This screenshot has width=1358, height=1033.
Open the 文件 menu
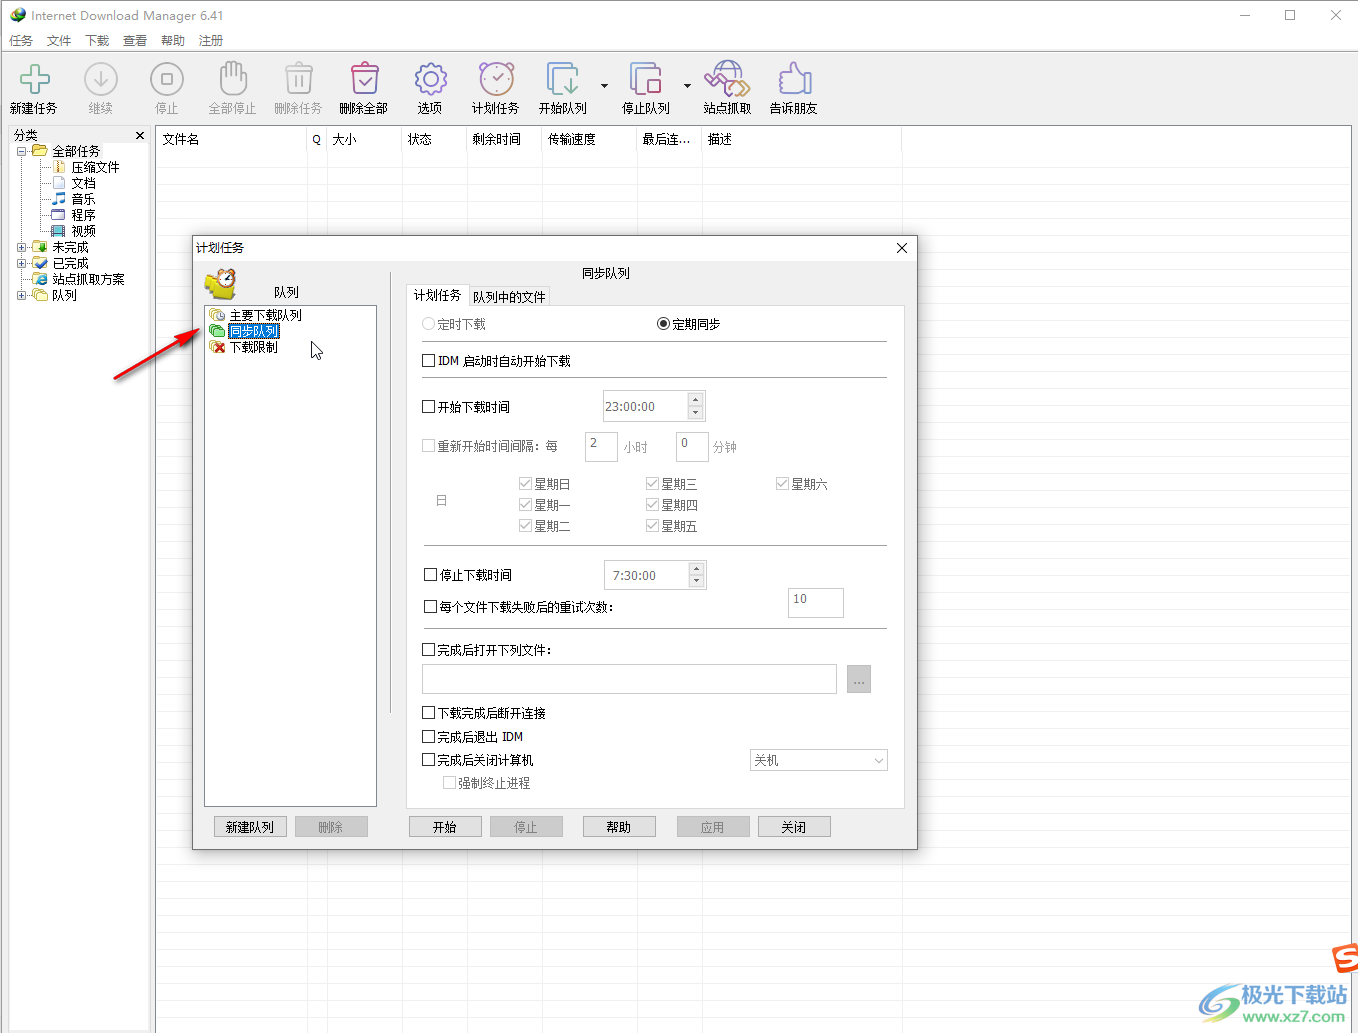pos(59,41)
